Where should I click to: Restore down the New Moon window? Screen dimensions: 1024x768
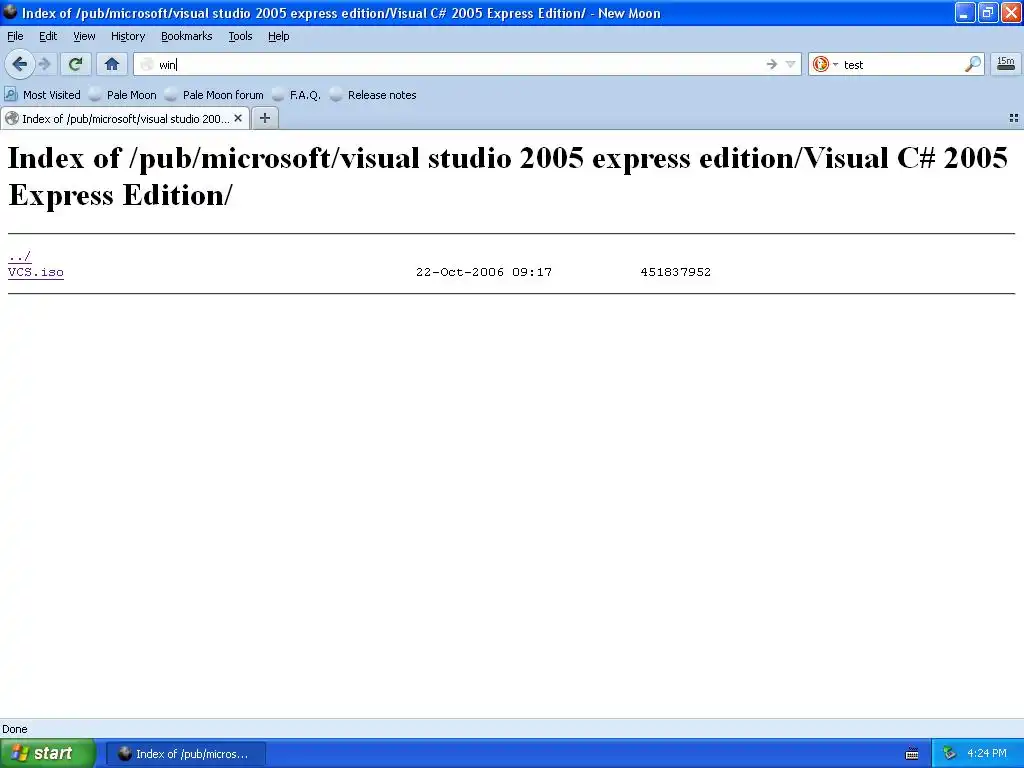tap(988, 12)
